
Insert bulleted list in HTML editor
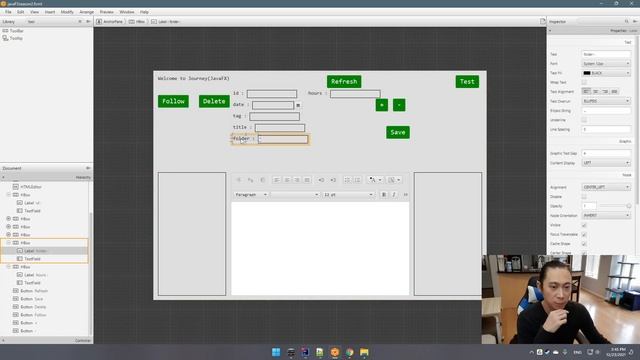tap(347, 180)
